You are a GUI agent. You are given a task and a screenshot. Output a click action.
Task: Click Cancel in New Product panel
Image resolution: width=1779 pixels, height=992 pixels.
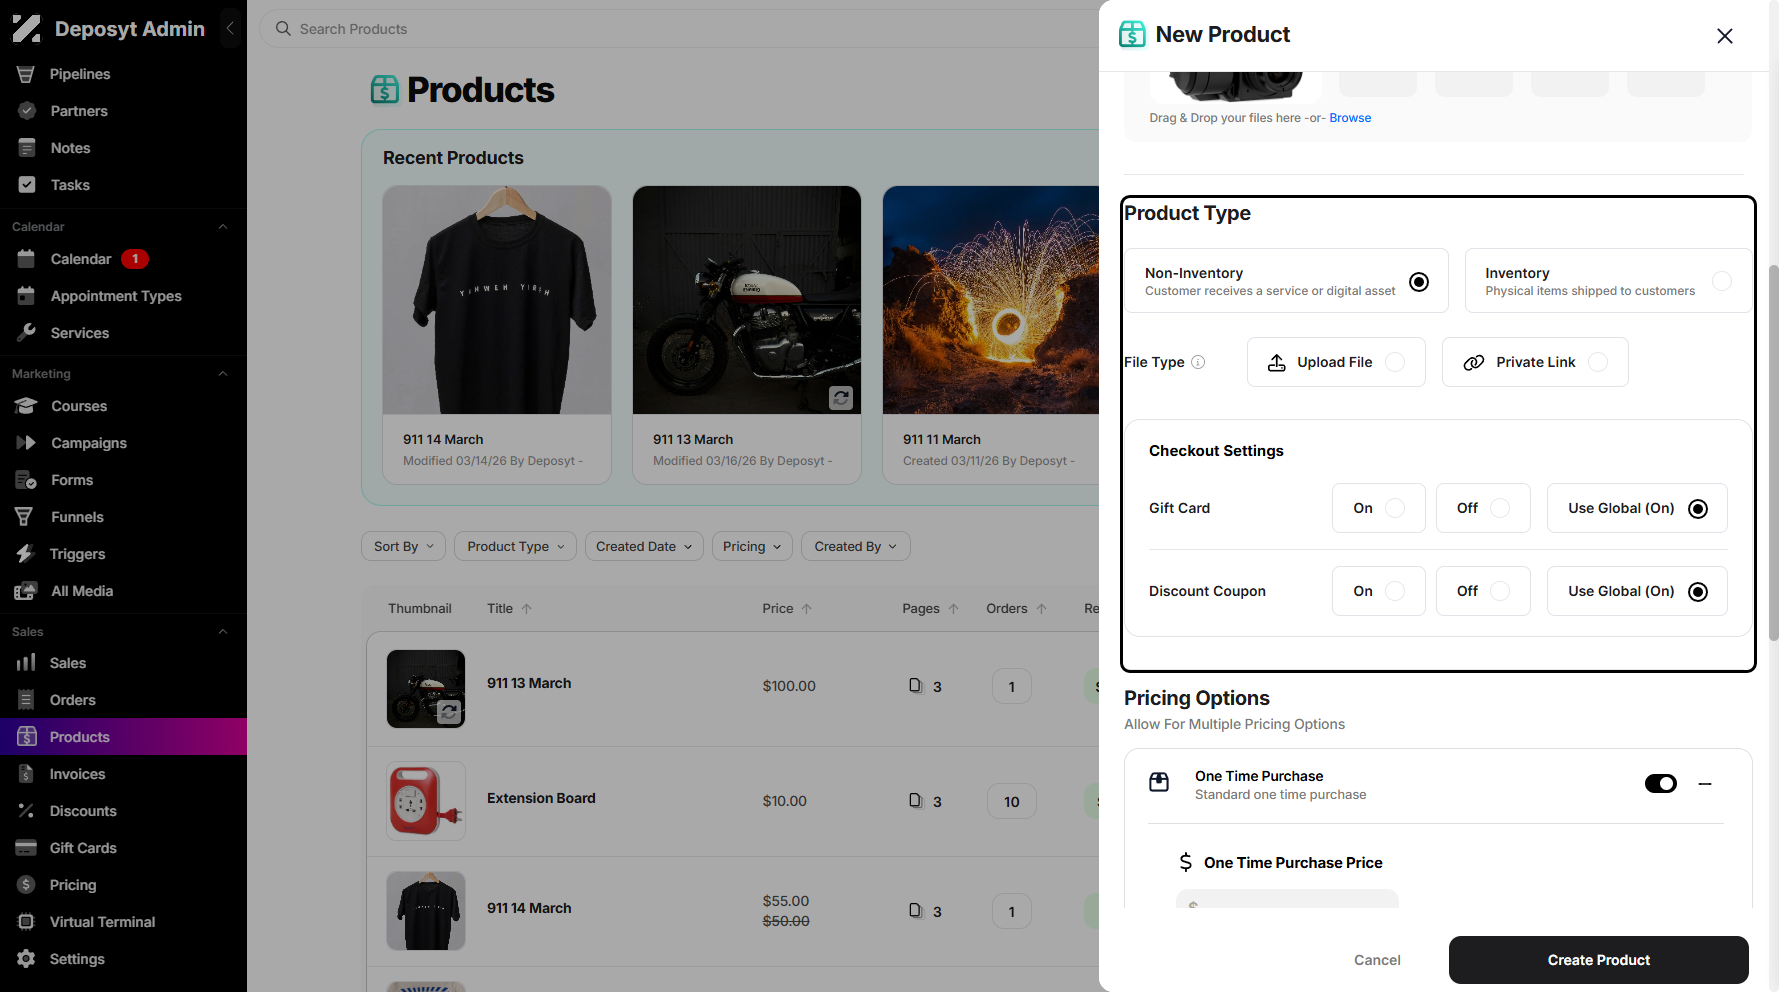[x=1377, y=960]
